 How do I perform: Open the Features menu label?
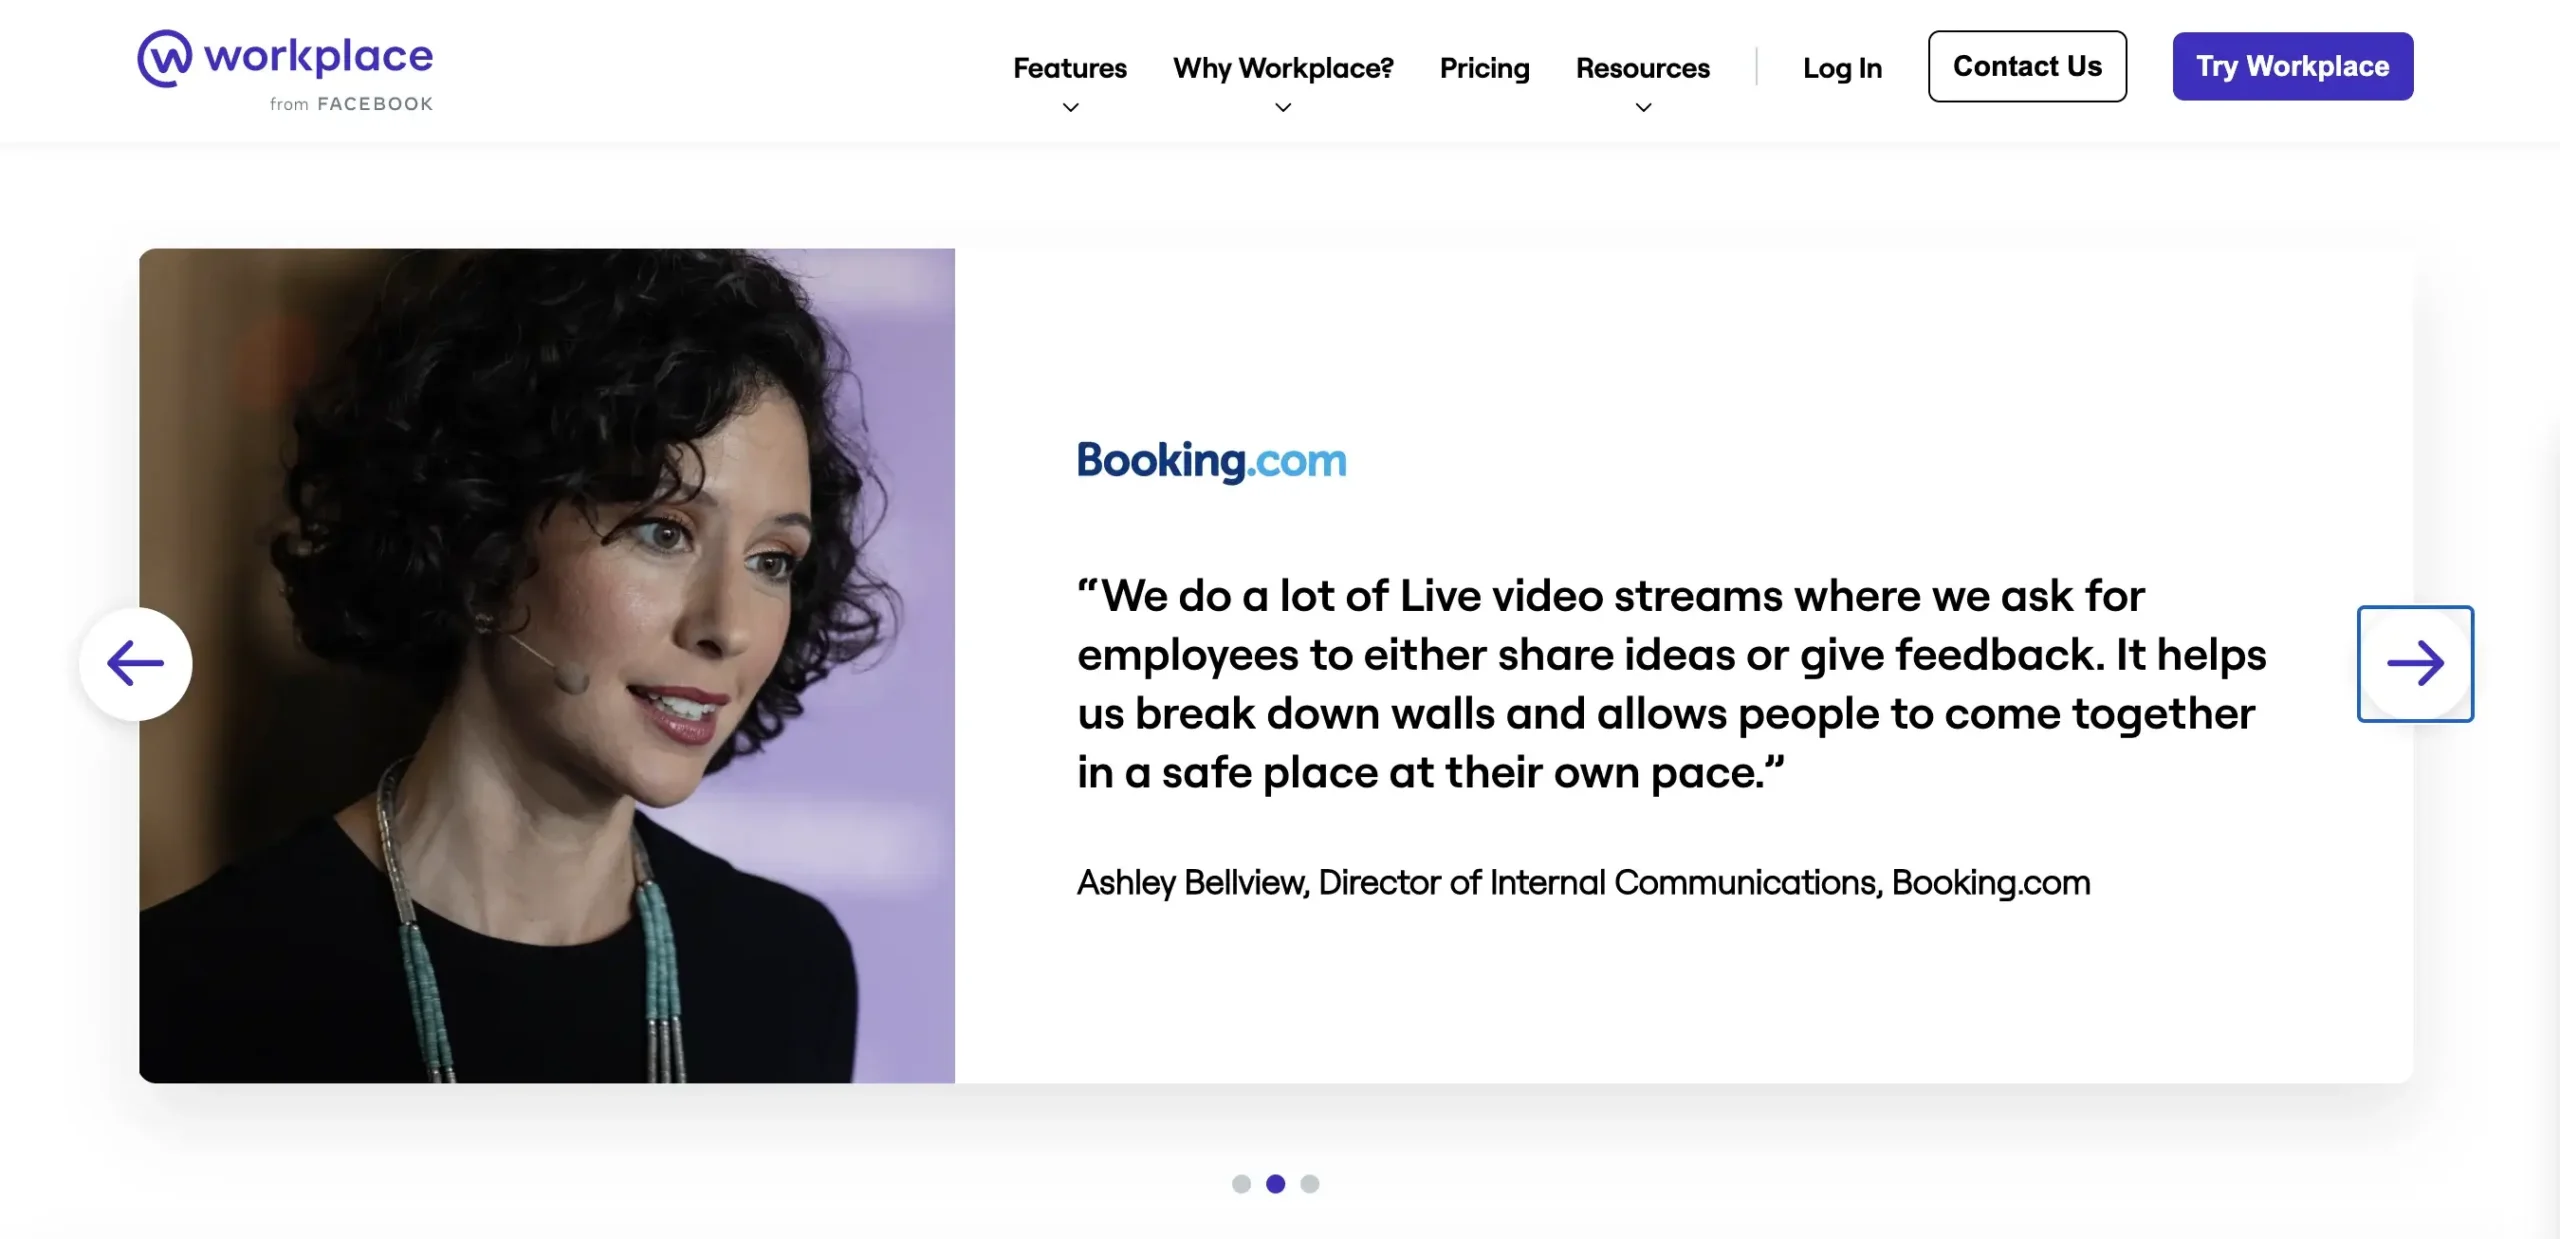point(1070,68)
